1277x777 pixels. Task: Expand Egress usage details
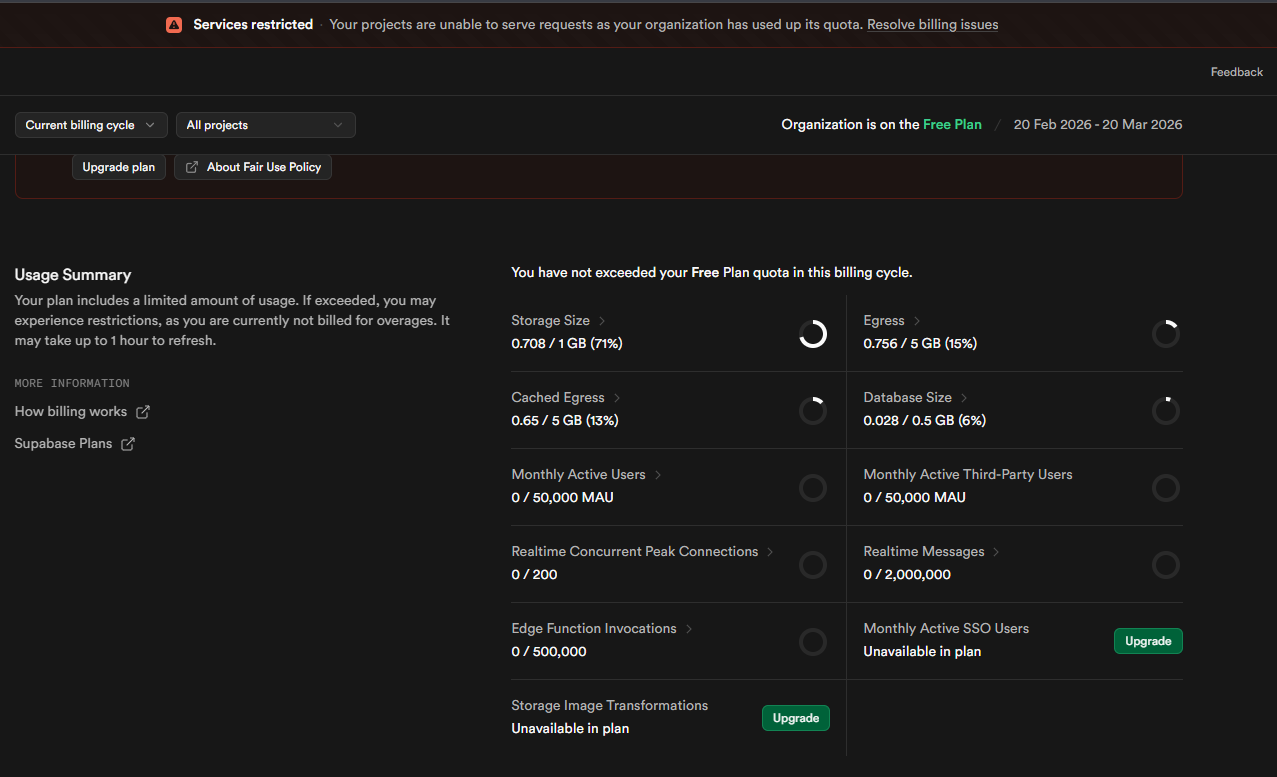point(884,321)
